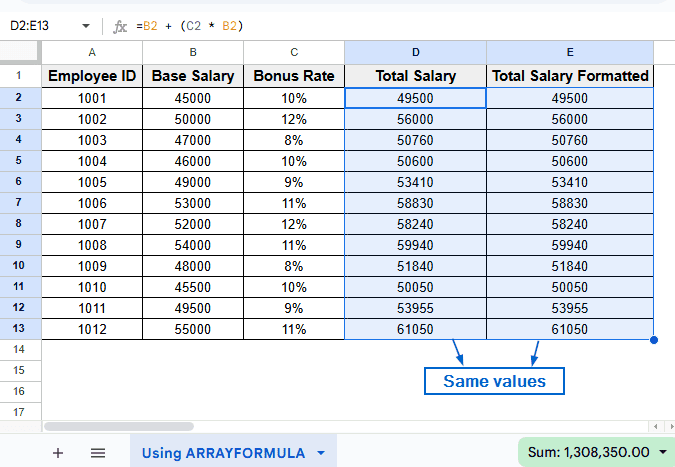Image resolution: width=675 pixels, height=467 pixels.
Task: Click the Employee ID header cell
Action: click(x=92, y=76)
